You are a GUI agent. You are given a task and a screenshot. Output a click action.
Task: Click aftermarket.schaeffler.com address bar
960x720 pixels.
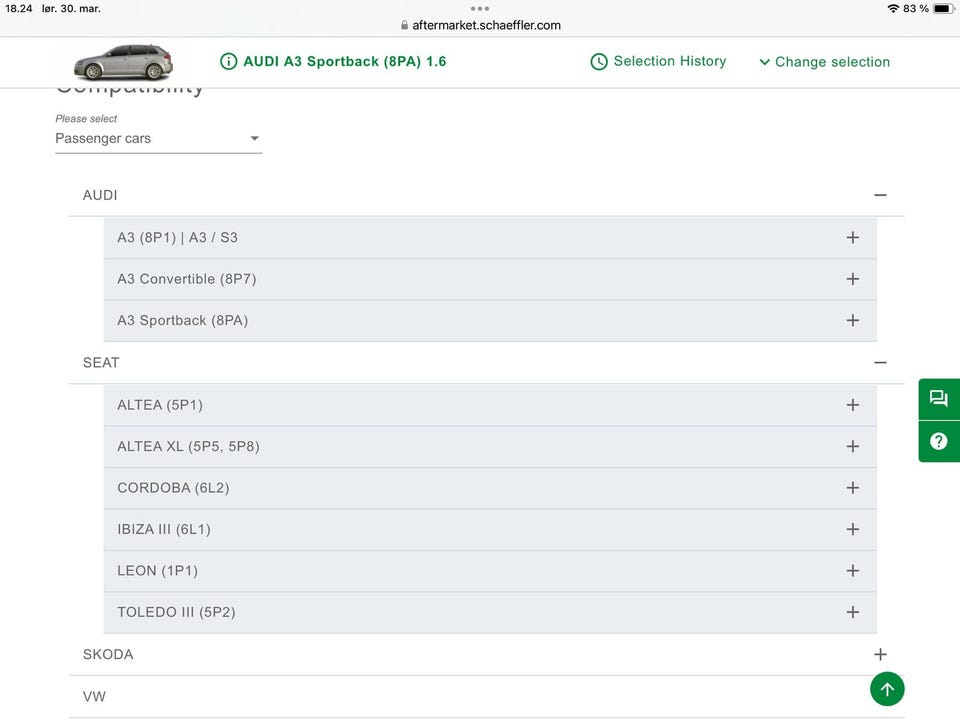pyautogui.click(x=486, y=25)
